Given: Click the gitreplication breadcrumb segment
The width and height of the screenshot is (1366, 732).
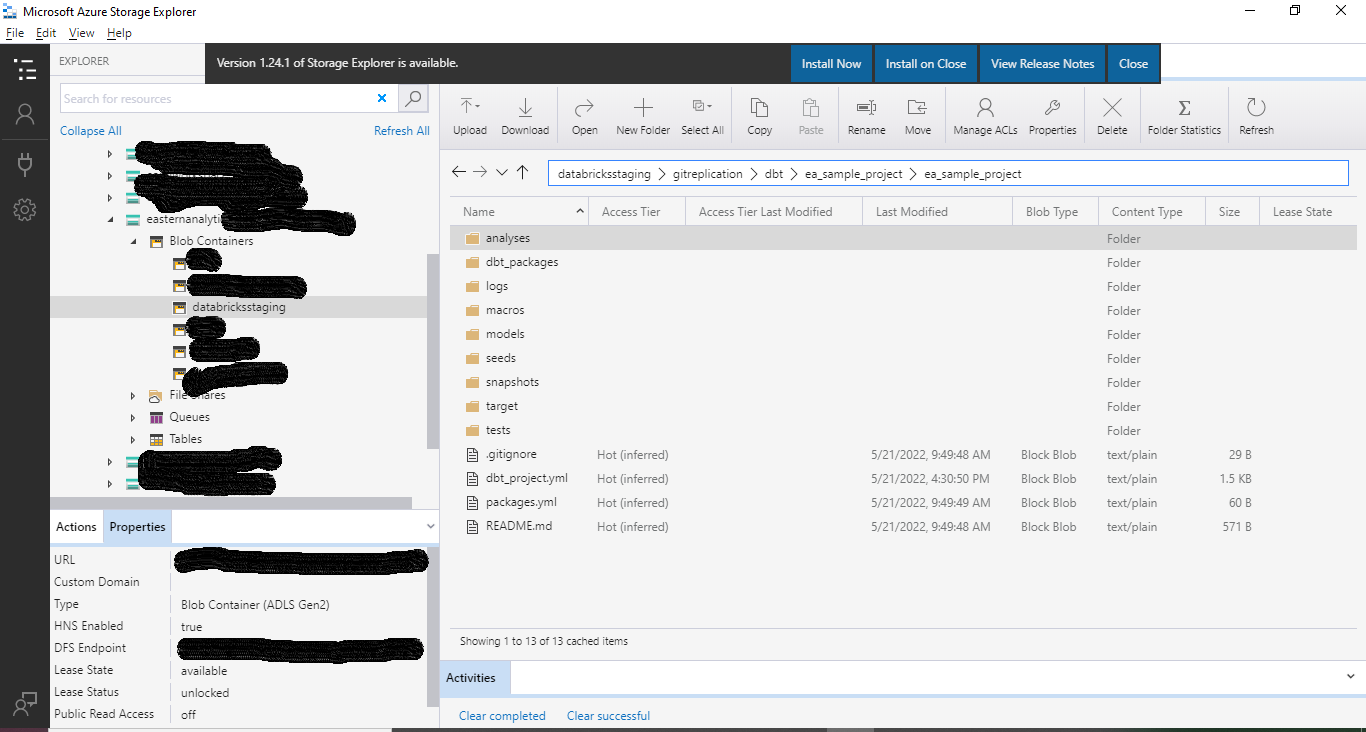Looking at the screenshot, I should tap(708, 174).
